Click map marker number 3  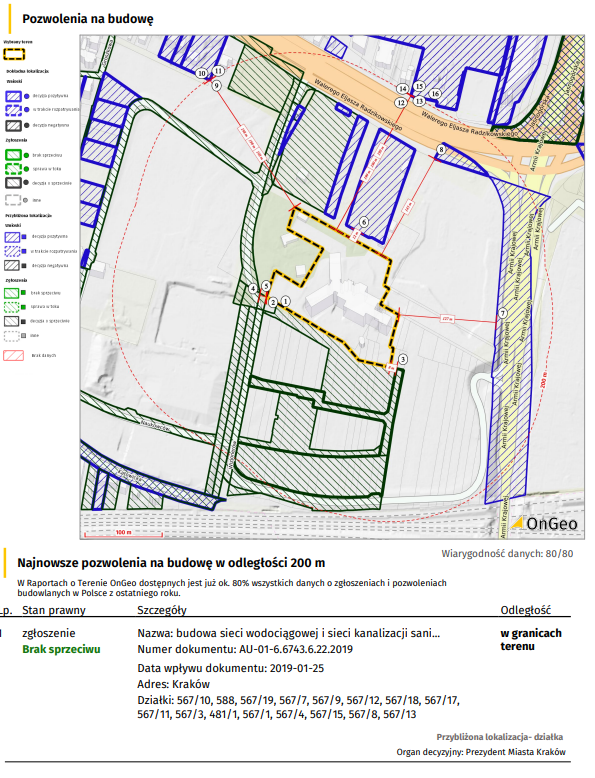click(403, 359)
